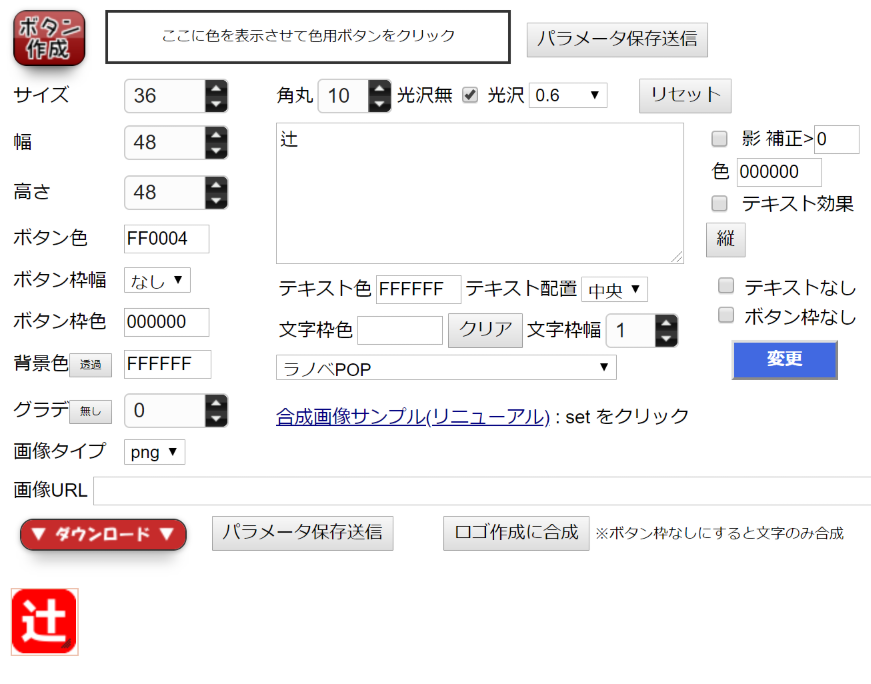Decrease the サイズ value with down arrow
The image size is (871, 684).
216,104
